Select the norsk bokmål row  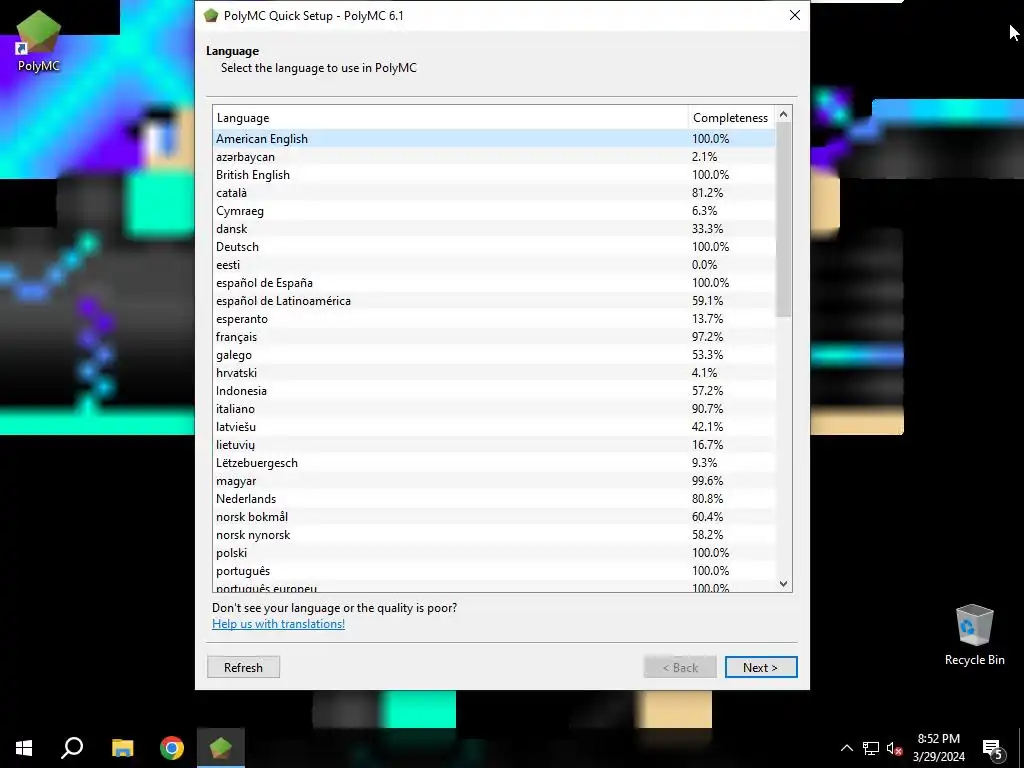[494, 517]
